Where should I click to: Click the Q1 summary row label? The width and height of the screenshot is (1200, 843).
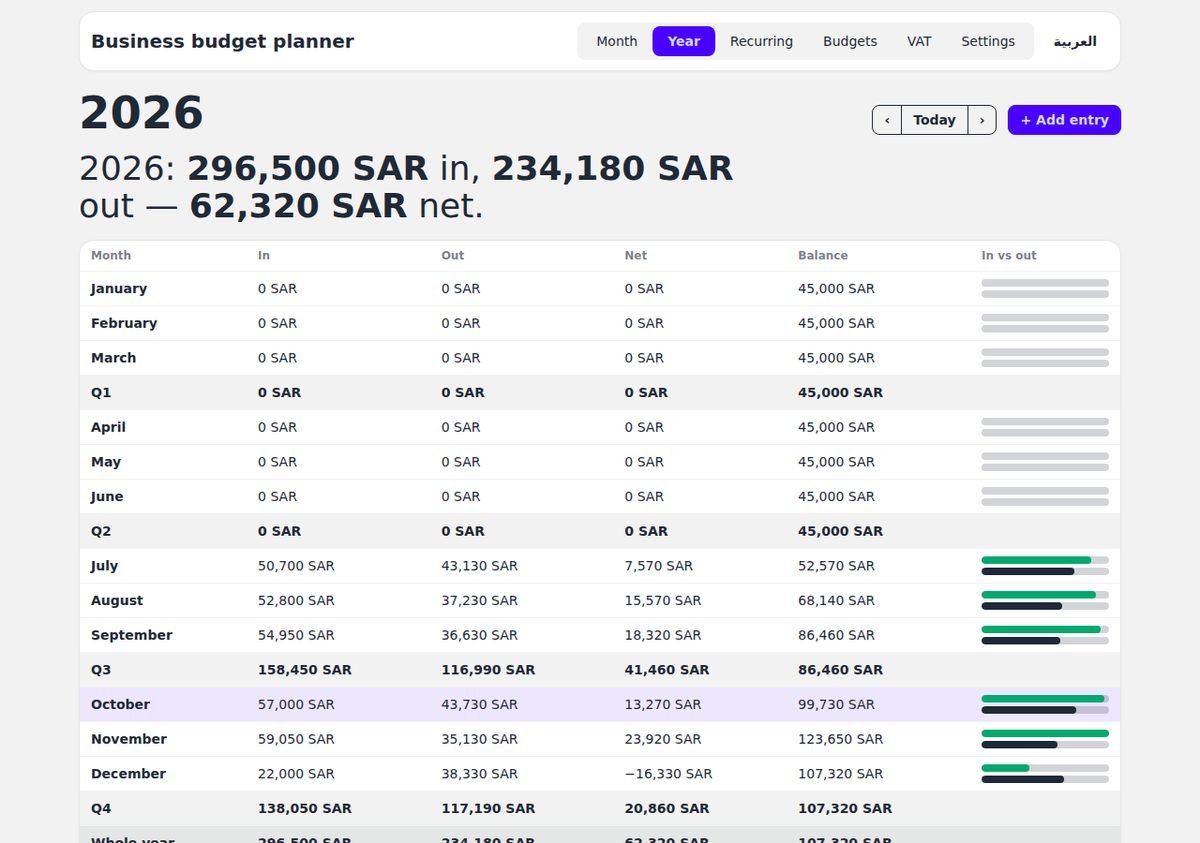(x=101, y=393)
